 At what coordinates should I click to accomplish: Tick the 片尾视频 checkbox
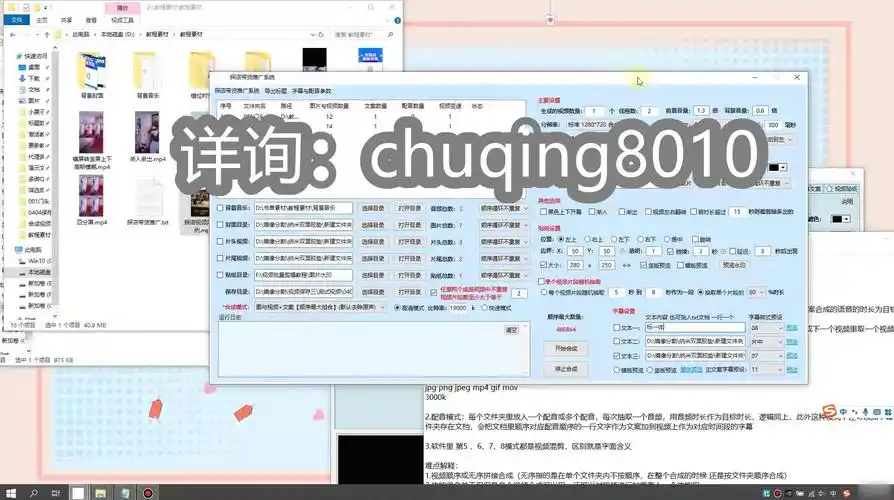220,258
